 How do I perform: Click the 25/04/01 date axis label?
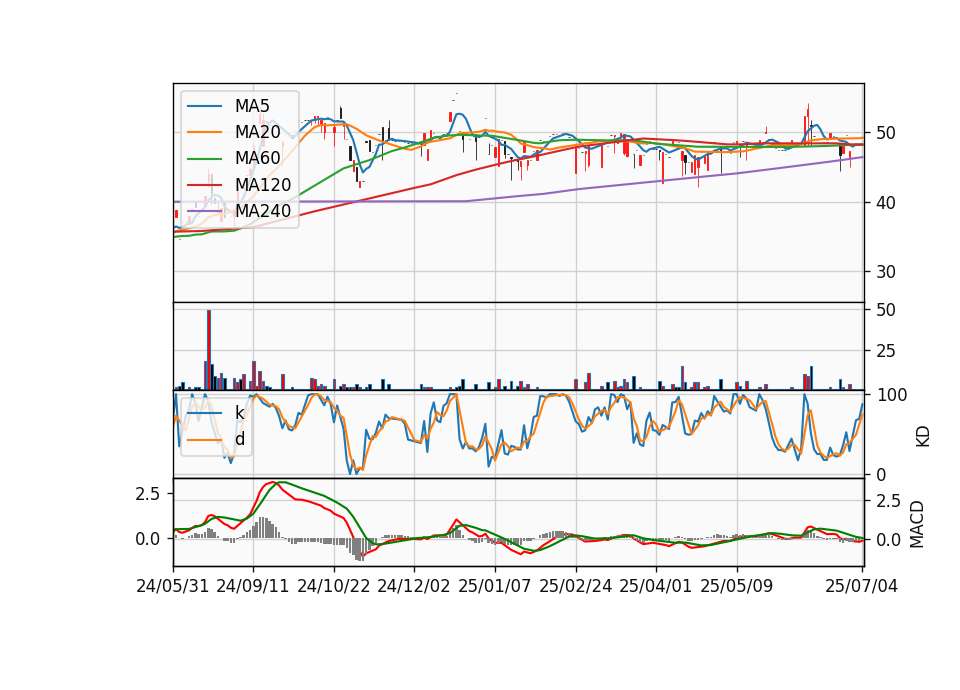656,587
